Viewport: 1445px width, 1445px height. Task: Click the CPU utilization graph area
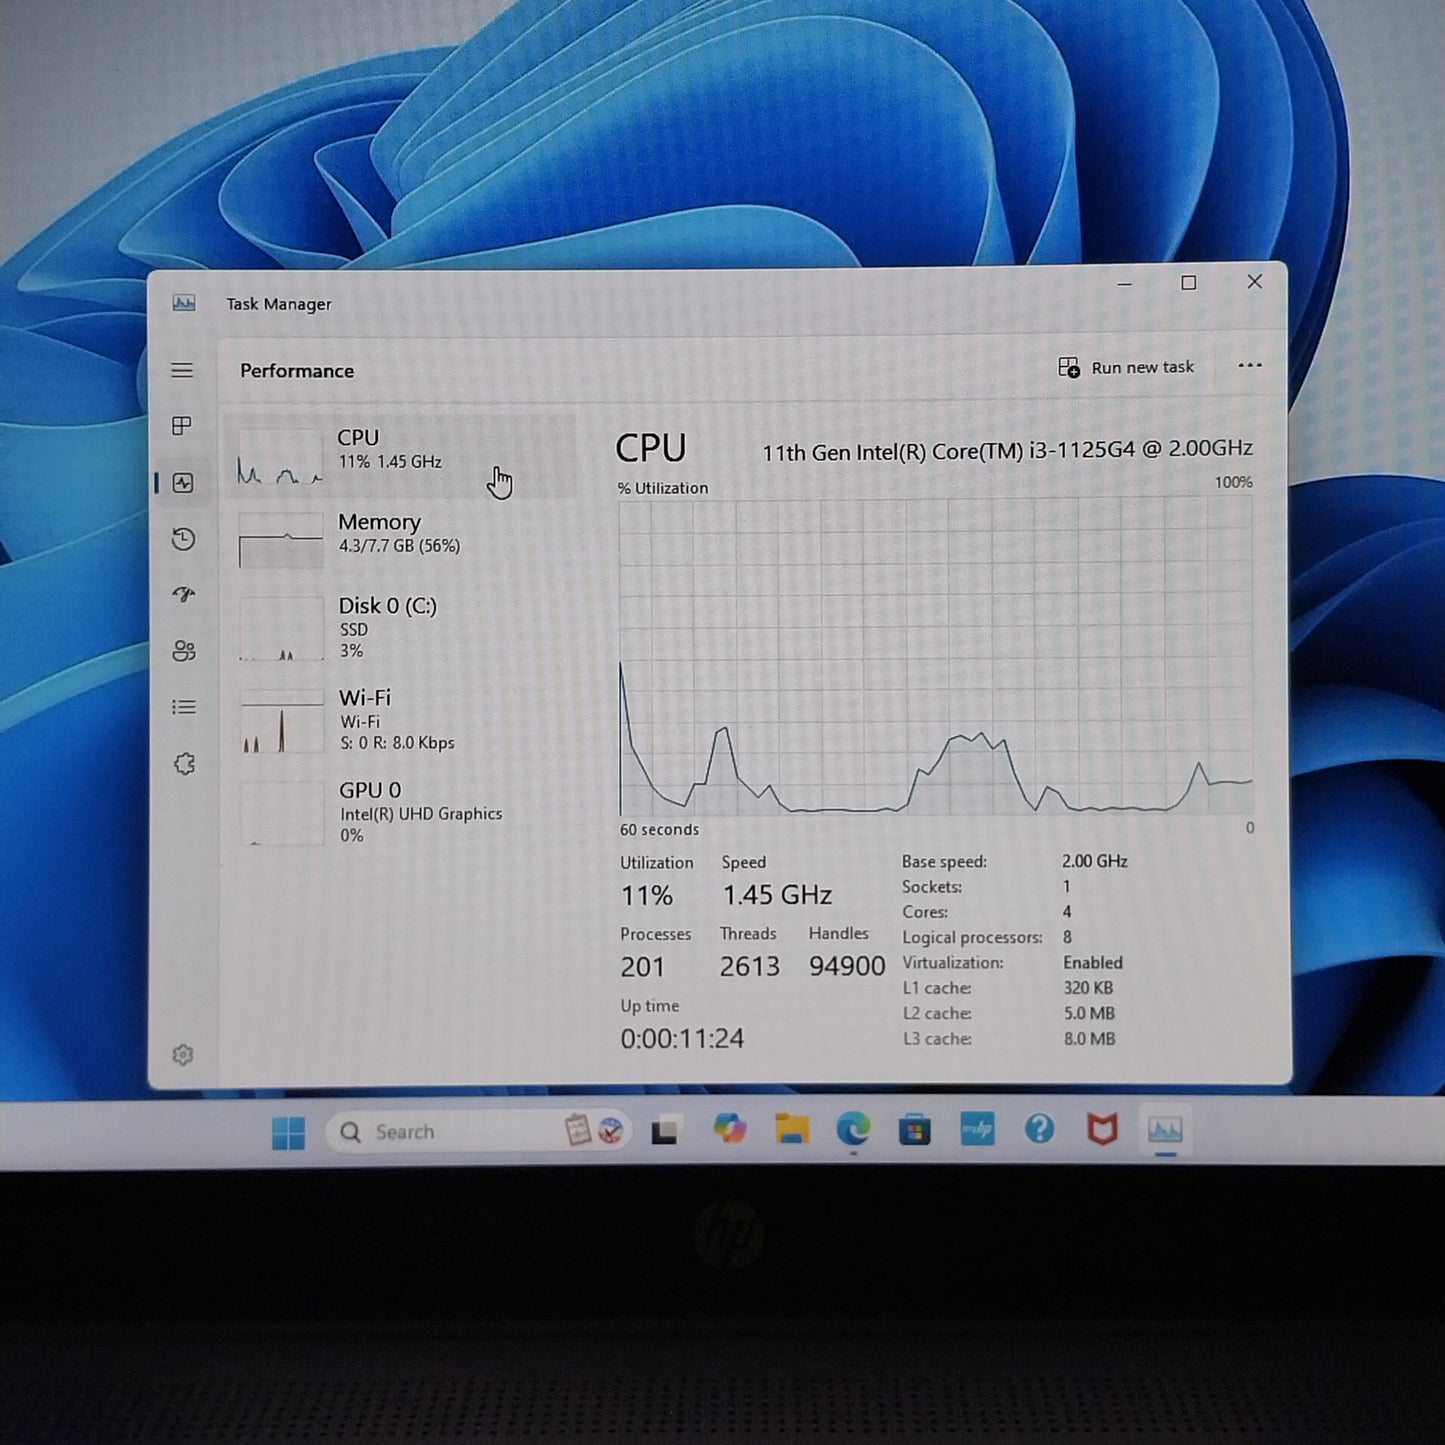pyautogui.click(x=936, y=657)
